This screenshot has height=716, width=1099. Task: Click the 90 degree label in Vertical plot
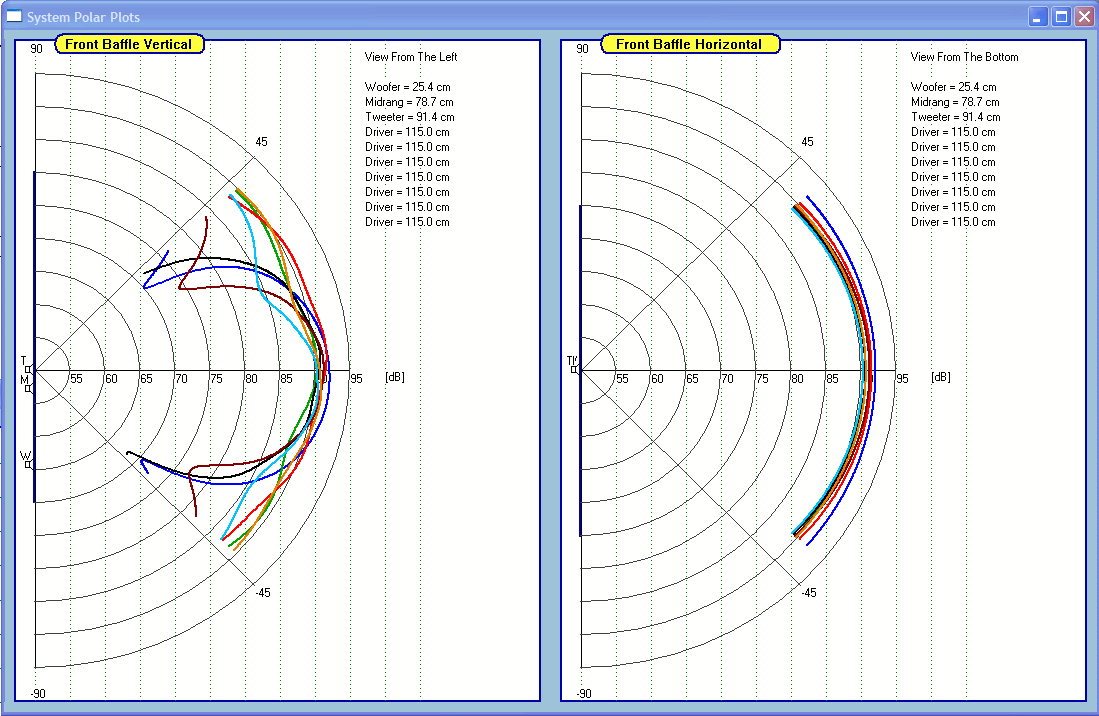36,48
